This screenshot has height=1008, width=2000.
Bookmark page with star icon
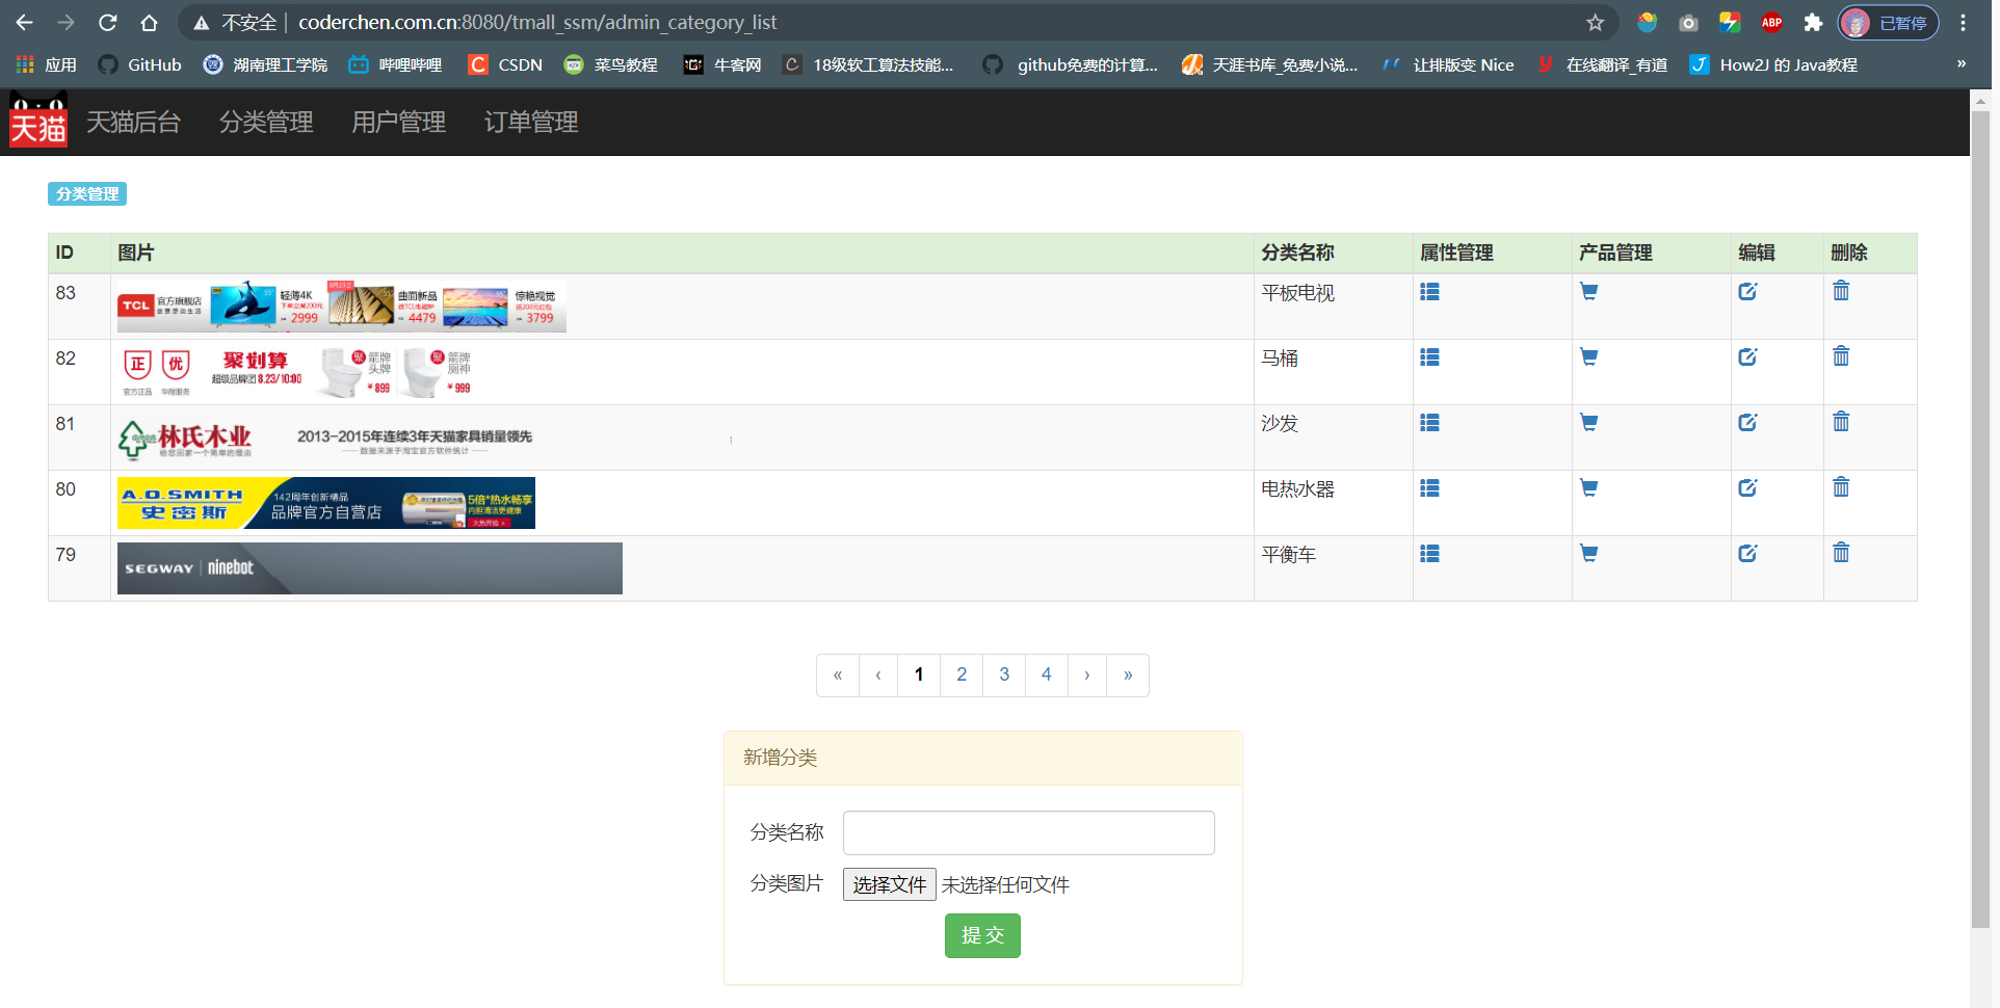(x=1595, y=22)
